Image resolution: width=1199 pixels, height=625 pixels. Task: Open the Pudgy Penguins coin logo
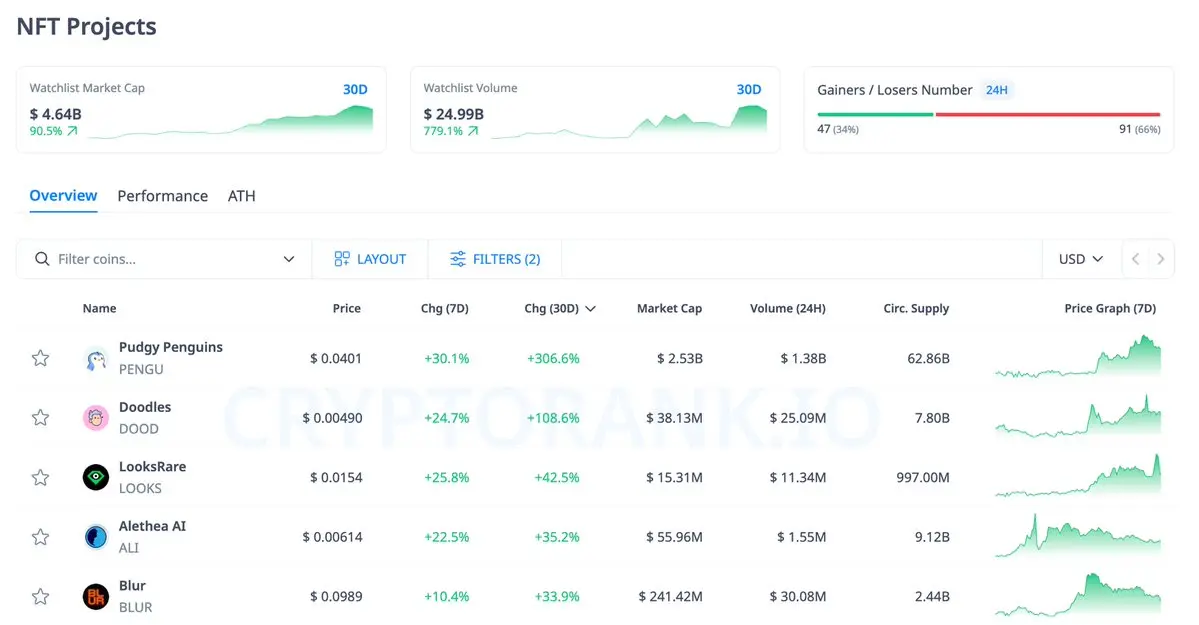click(96, 358)
